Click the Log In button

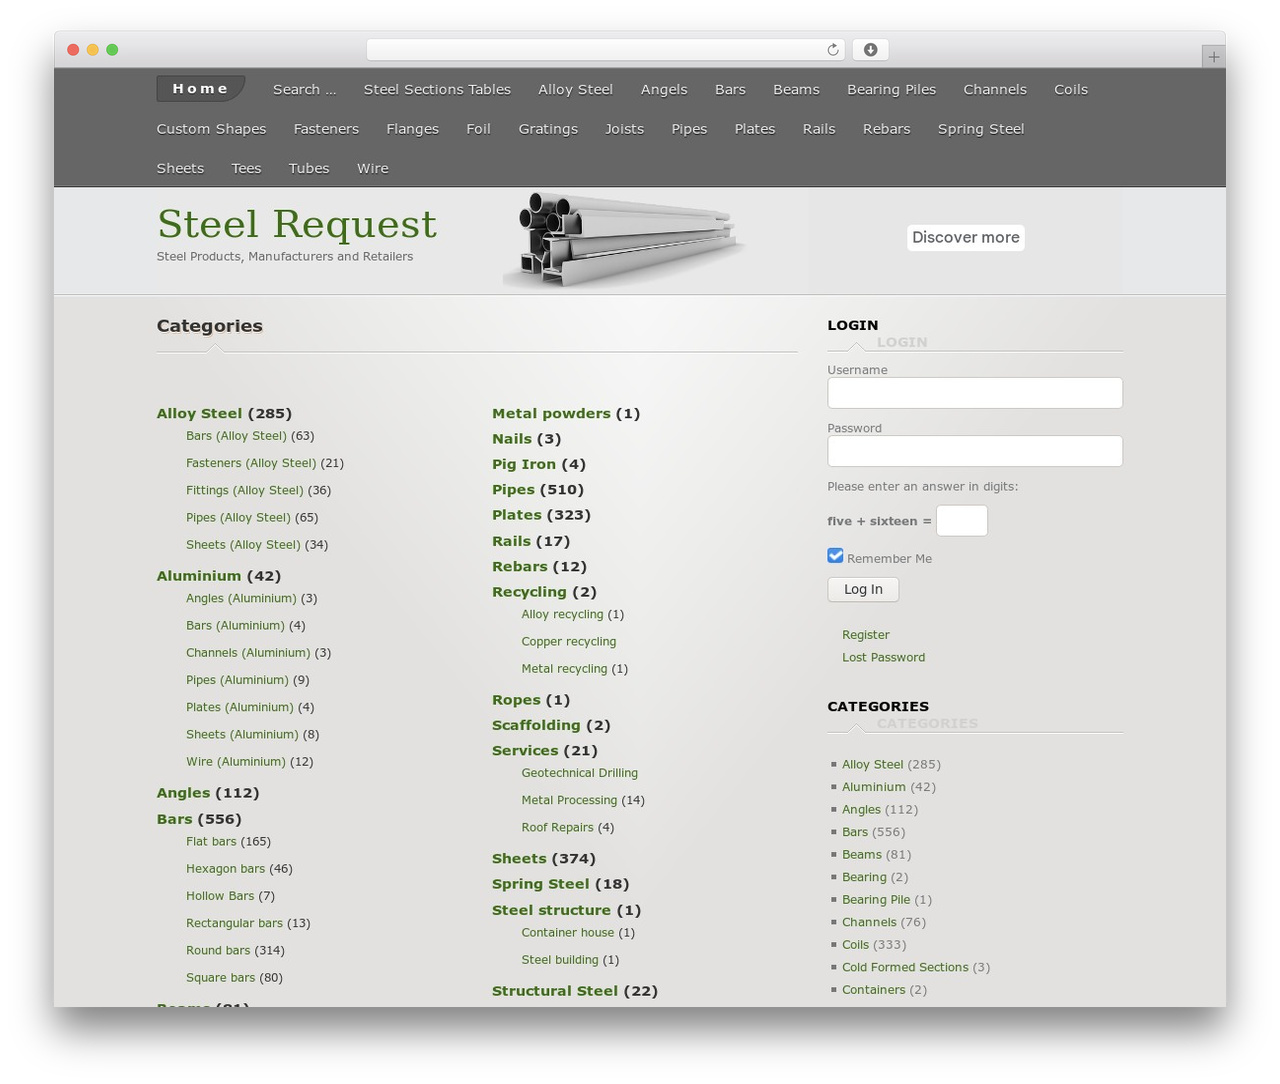pos(863,589)
